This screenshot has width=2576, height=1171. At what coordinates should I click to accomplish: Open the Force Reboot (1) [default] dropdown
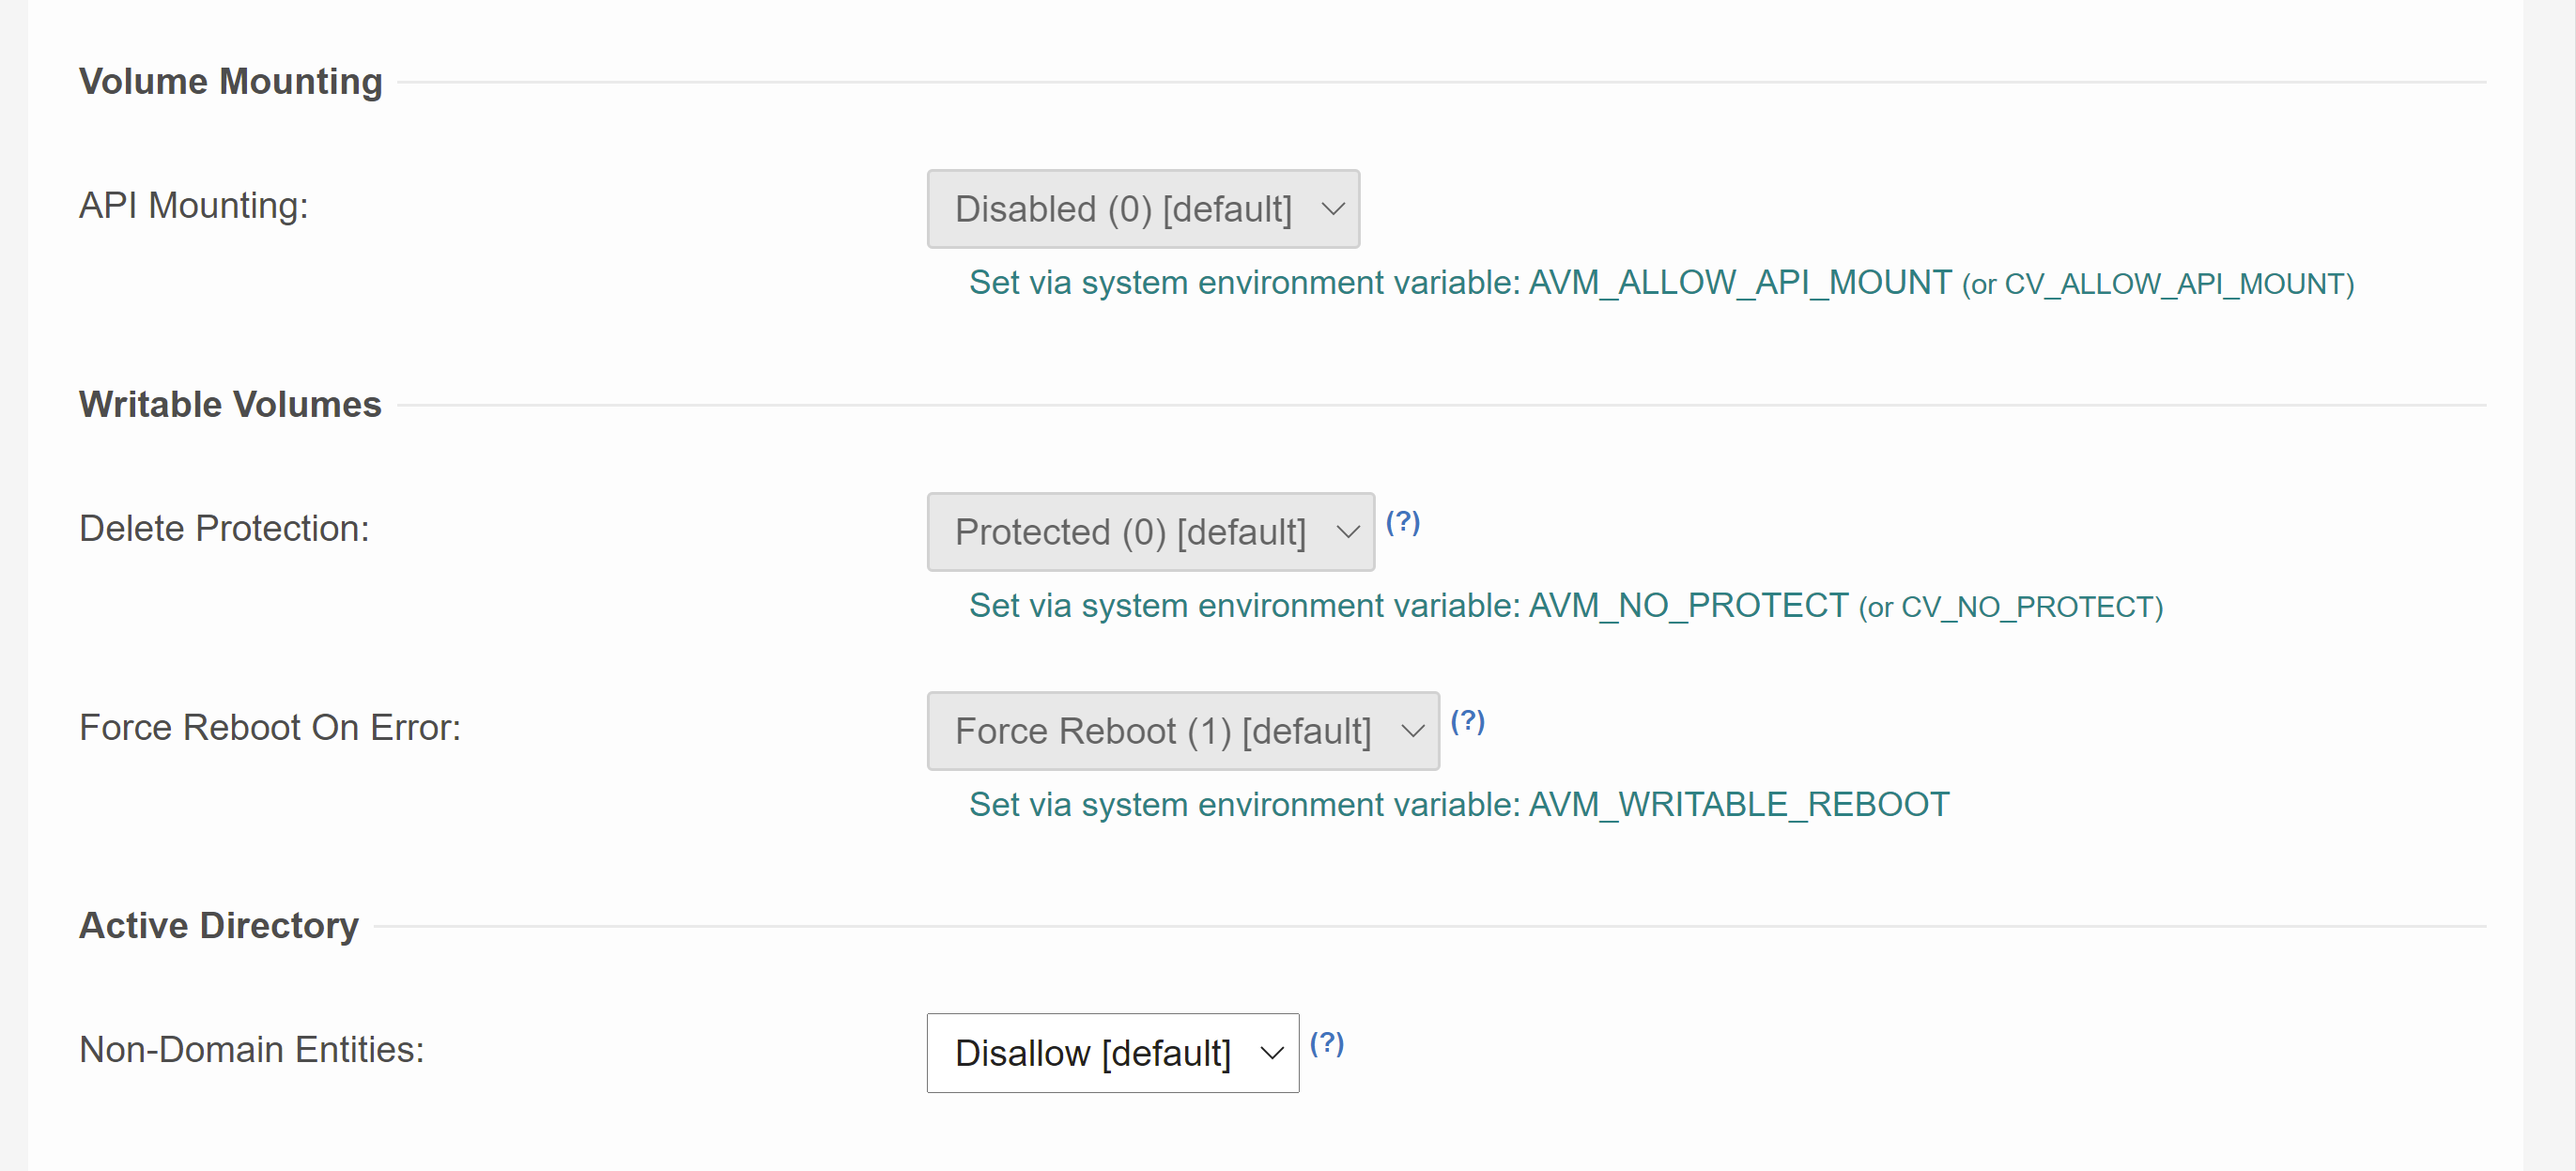point(1182,730)
